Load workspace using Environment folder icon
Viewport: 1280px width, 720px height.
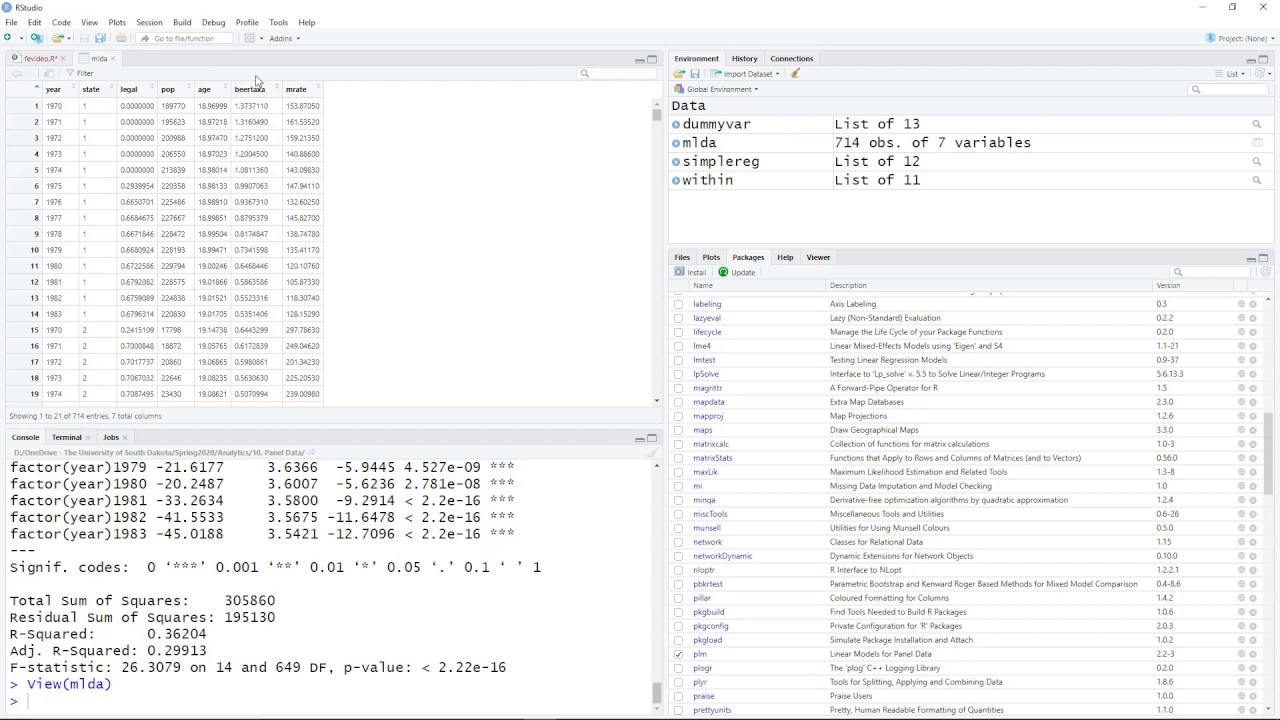click(679, 73)
